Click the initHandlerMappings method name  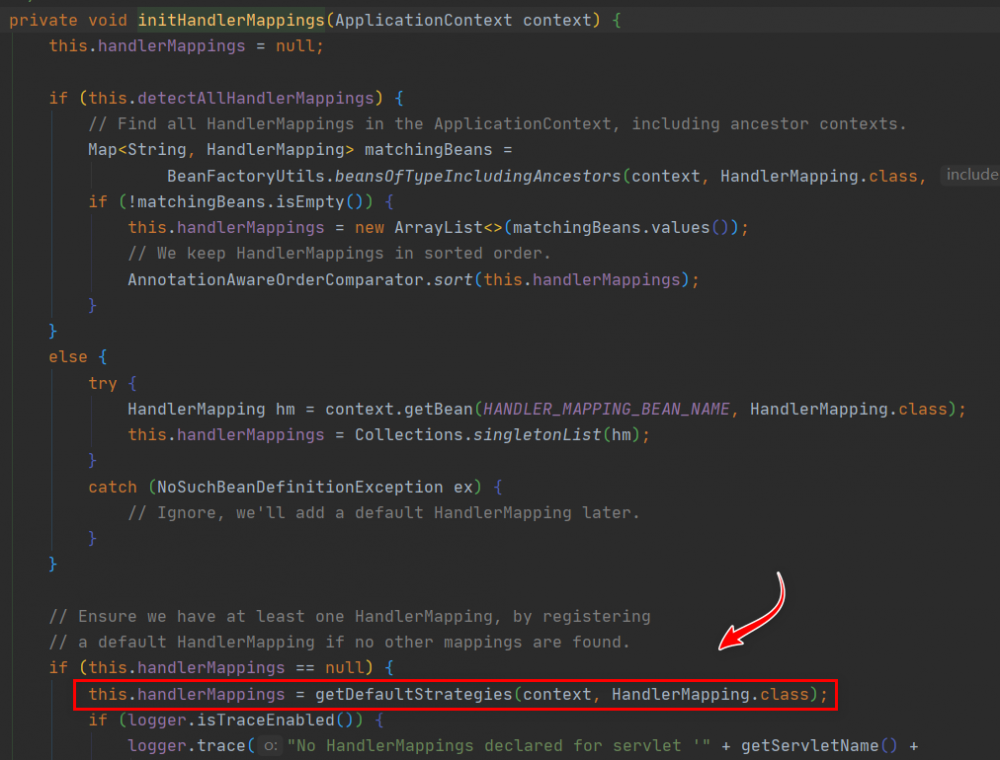[231, 20]
